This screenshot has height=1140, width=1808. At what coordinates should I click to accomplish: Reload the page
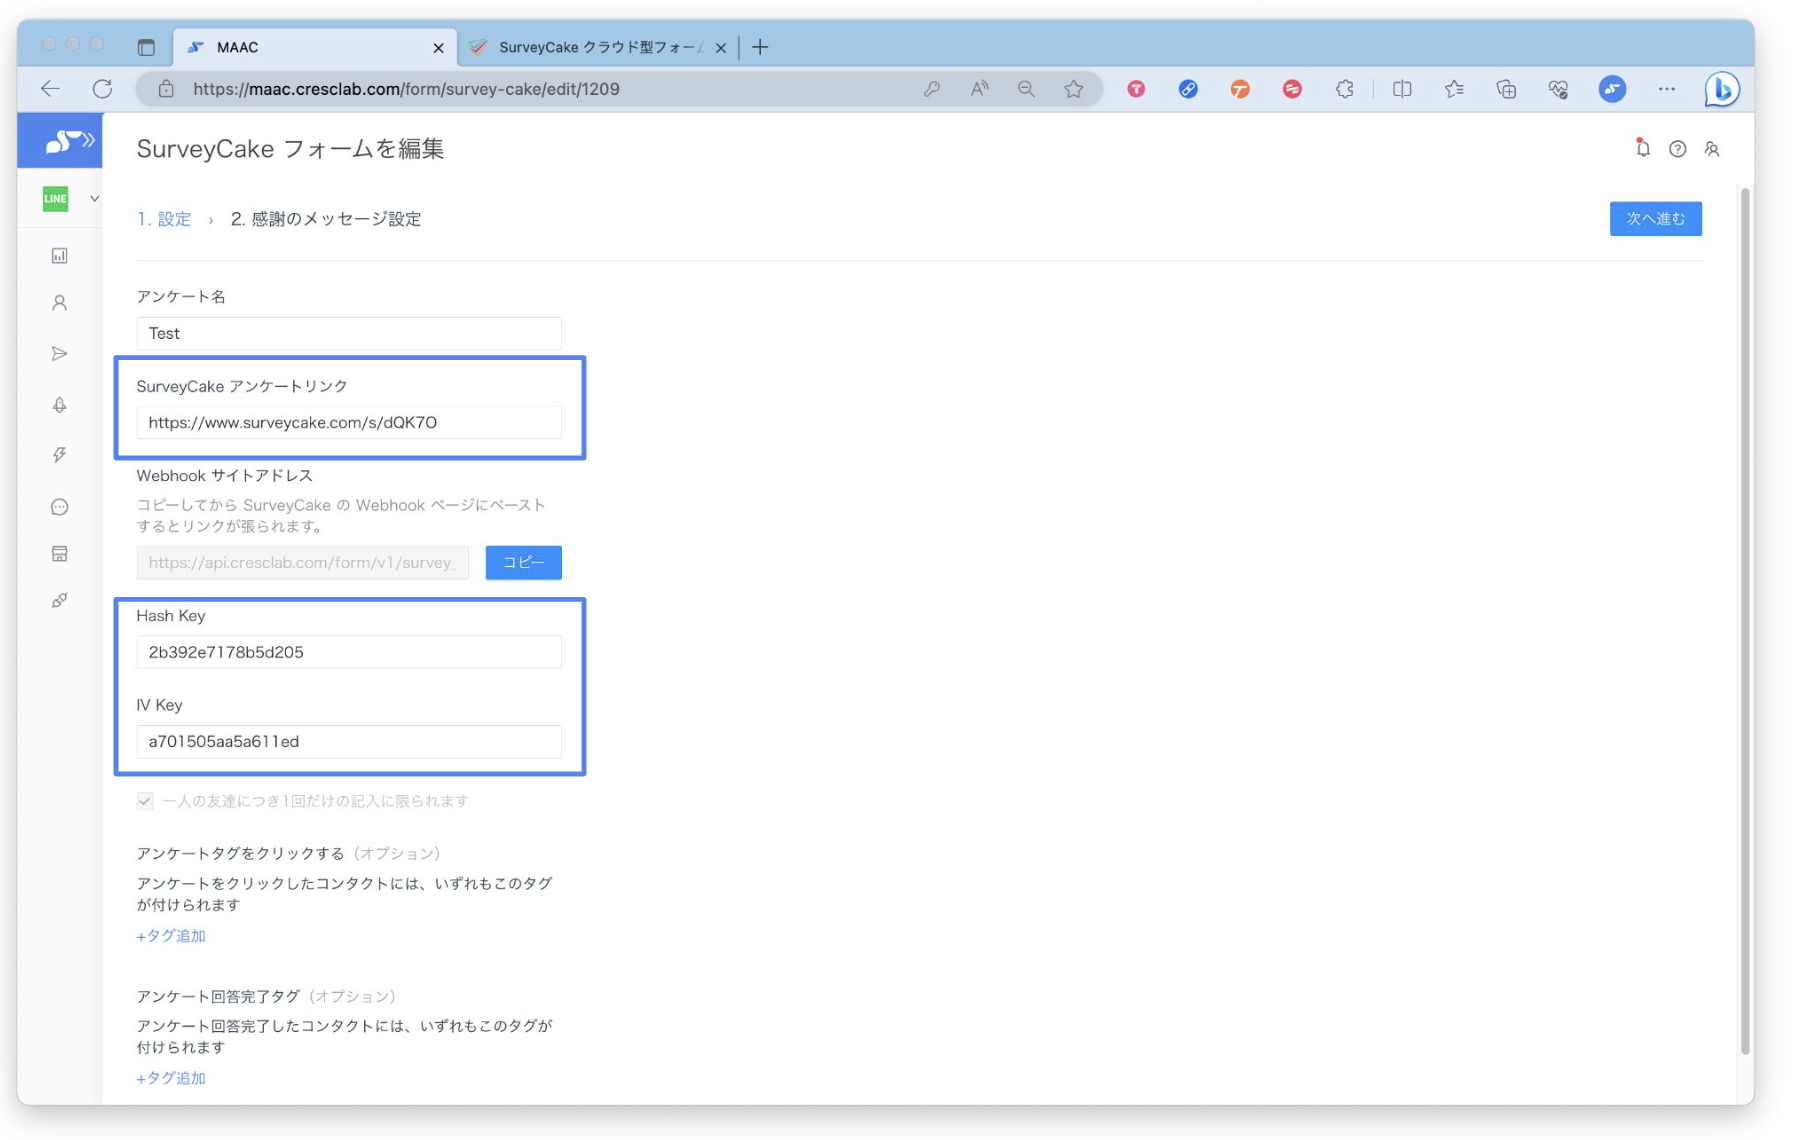pos(102,89)
